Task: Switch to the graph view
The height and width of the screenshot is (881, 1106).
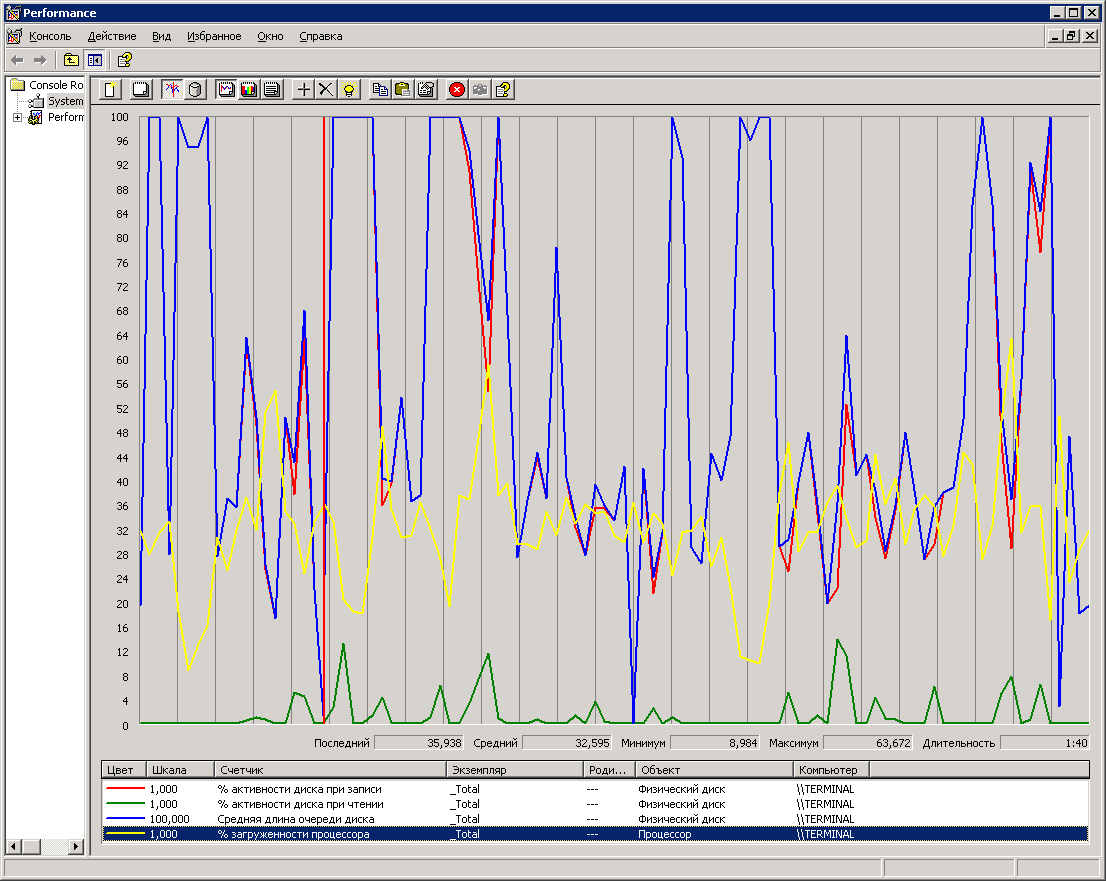Action: pyautogui.click(x=227, y=89)
